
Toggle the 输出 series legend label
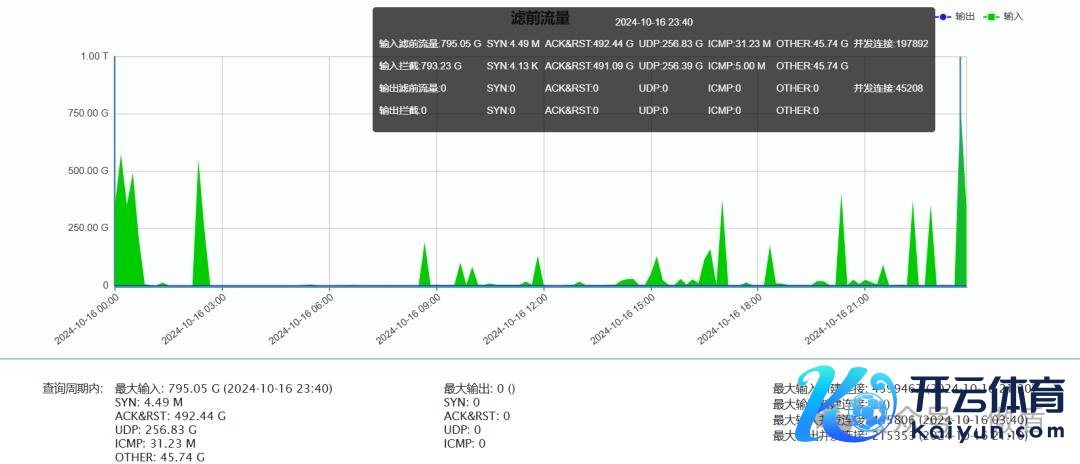click(x=965, y=17)
